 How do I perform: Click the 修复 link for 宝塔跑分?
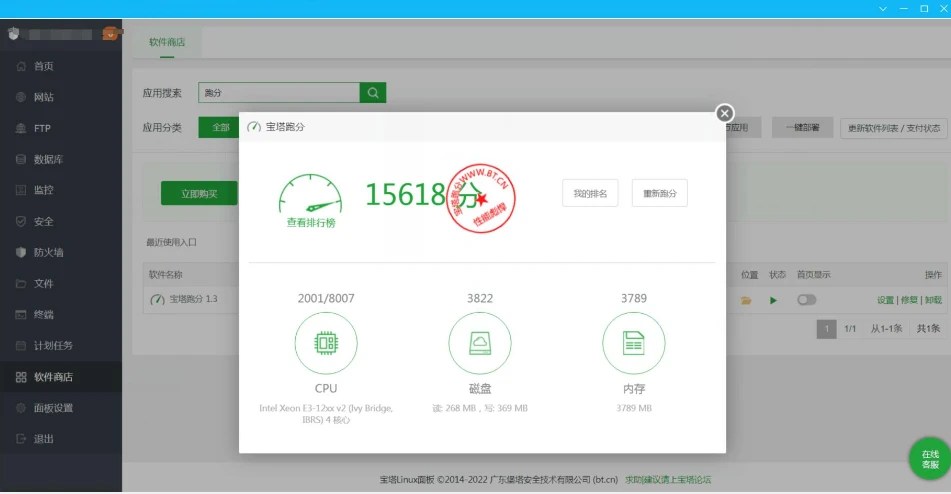point(909,300)
